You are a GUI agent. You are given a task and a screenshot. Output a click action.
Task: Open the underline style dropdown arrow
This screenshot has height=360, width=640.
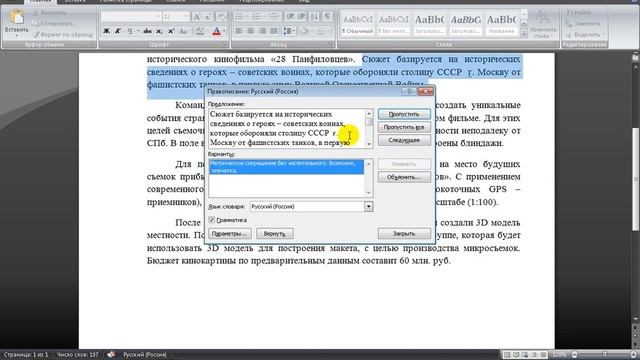[138, 31]
